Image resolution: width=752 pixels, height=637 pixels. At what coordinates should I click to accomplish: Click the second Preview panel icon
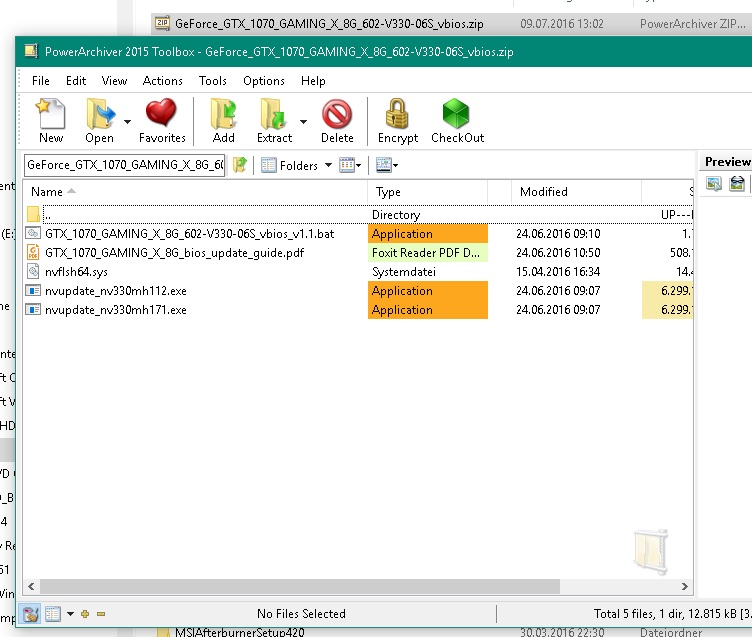pos(737,183)
